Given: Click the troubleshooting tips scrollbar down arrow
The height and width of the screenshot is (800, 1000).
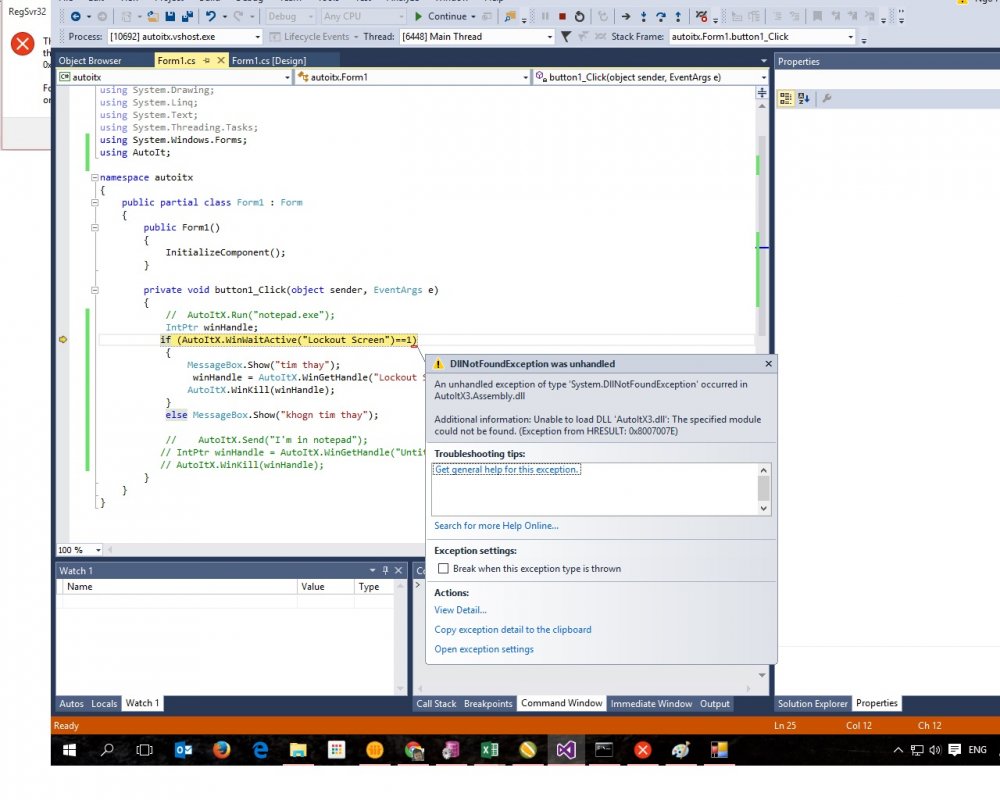Looking at the screenshot, I should pos(763,508).
